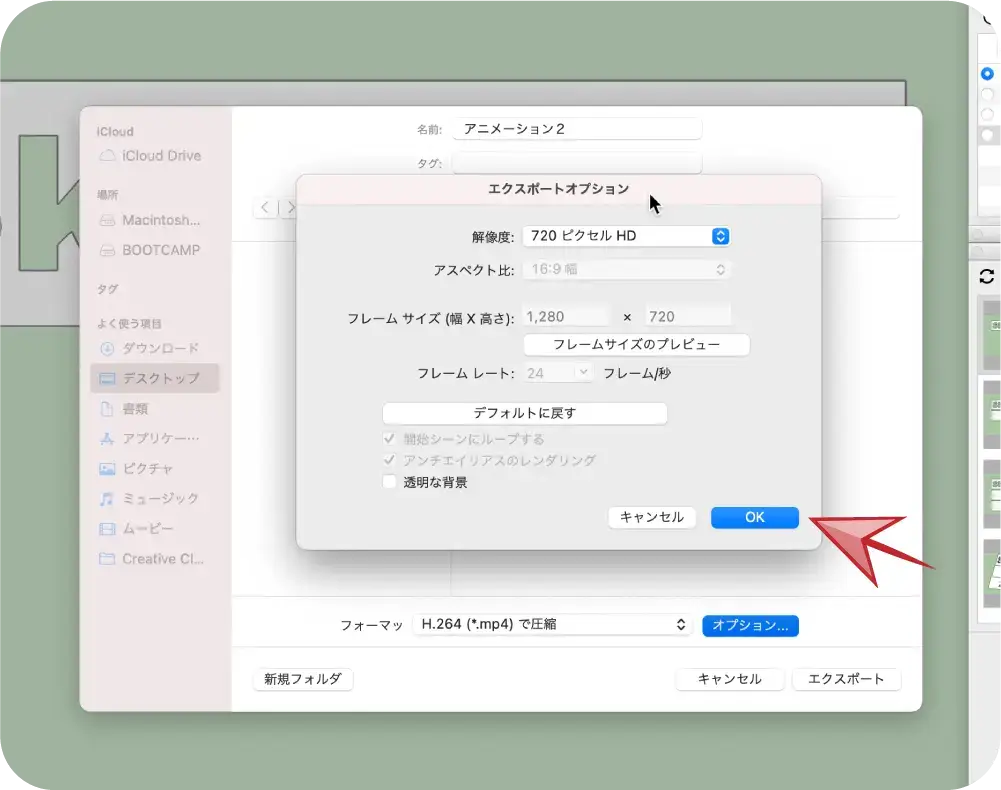
Task: Click the Movies (ムービー) film icon
Action: 107,528
